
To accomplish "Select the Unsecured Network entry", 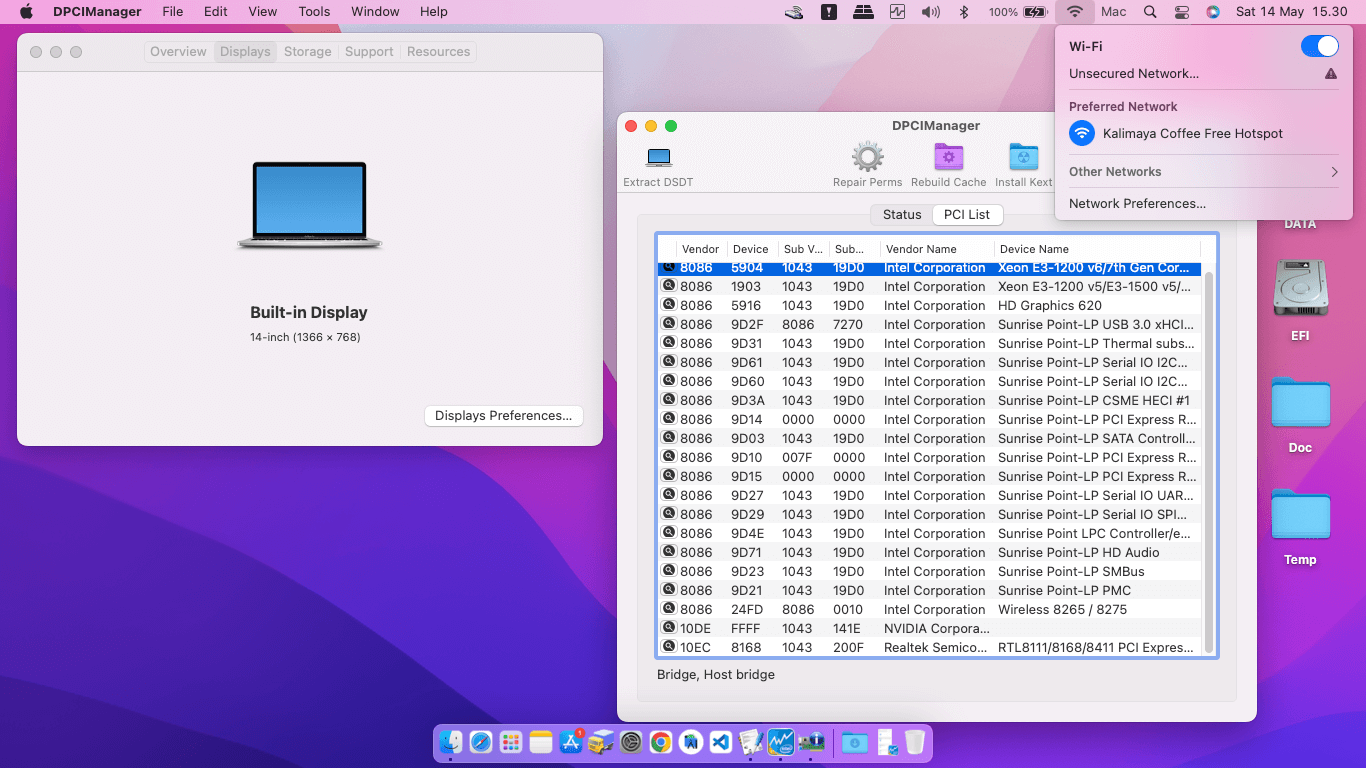I will (x=1203, y=74).
